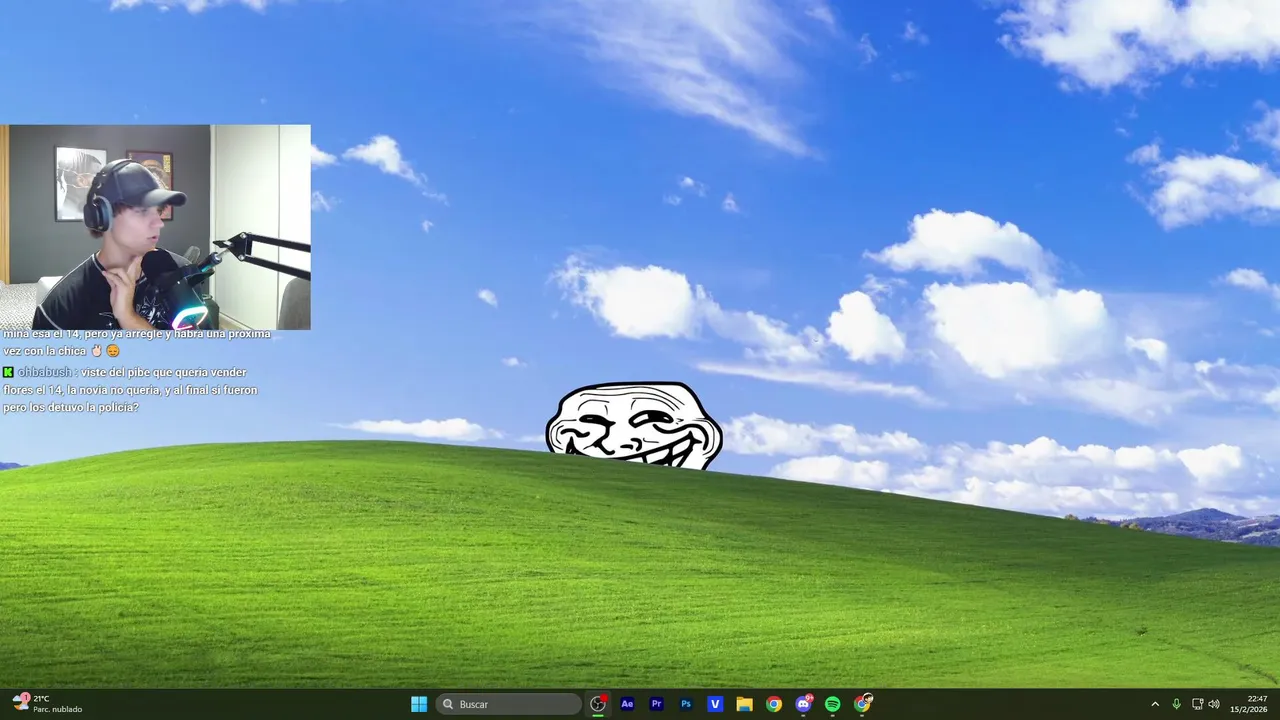Screen dimensions: 1280x720
Task: Open Discord with notification badge
Action: coord(803,704)
